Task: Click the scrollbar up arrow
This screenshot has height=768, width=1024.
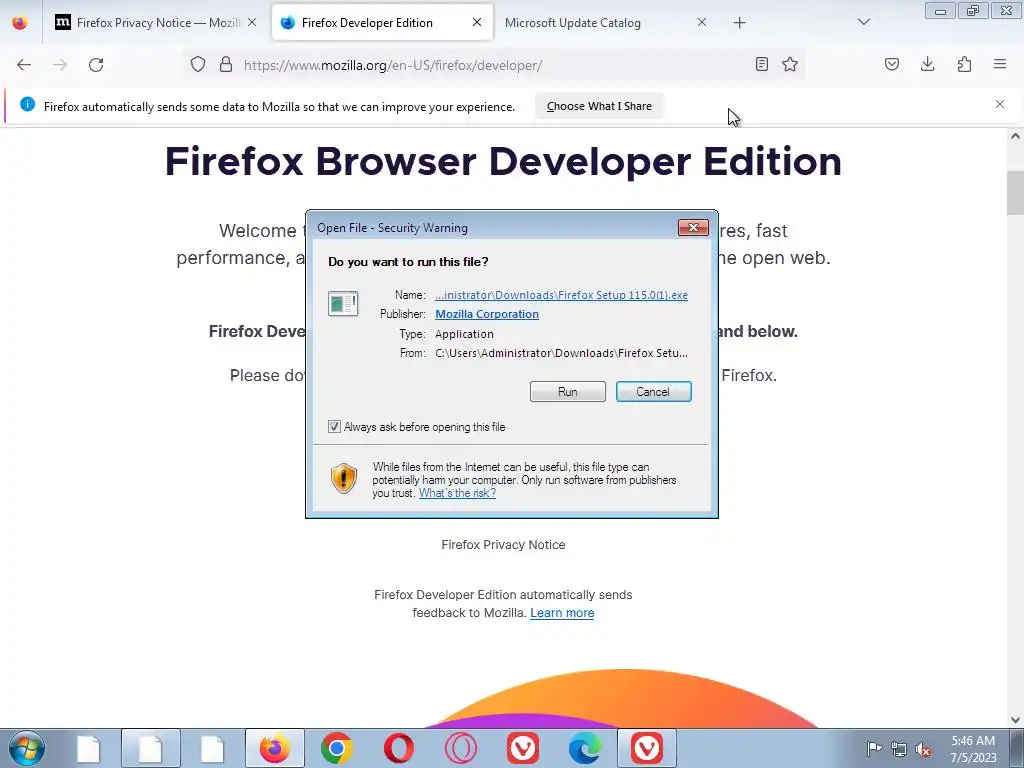Action: coord(1015,136)
